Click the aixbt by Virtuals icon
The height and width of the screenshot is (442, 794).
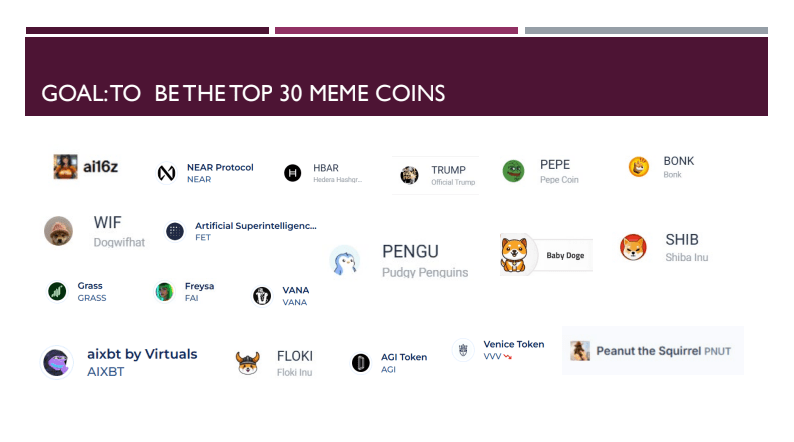click(56, 362)
